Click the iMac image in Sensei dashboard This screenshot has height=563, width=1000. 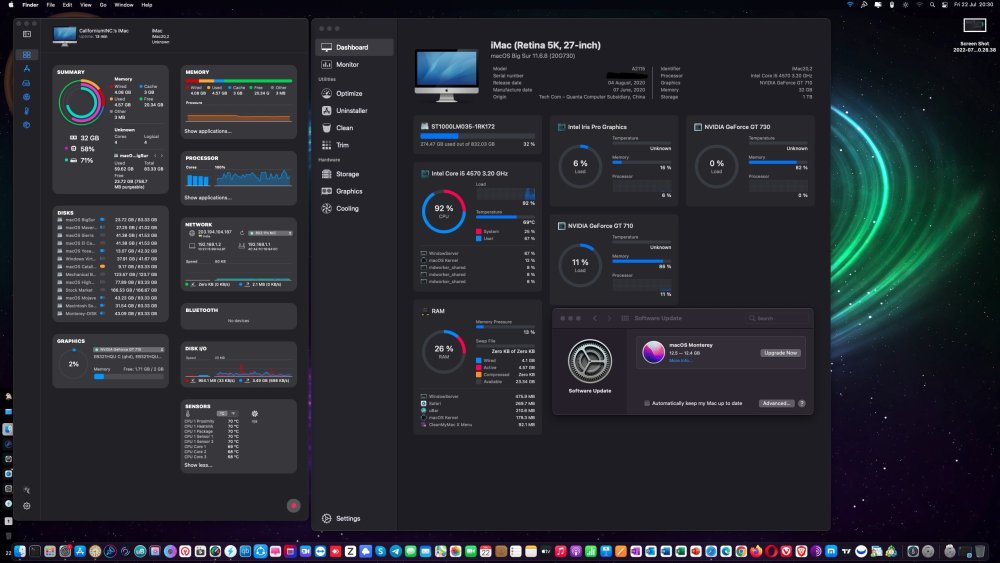click(x=446, y=75)
